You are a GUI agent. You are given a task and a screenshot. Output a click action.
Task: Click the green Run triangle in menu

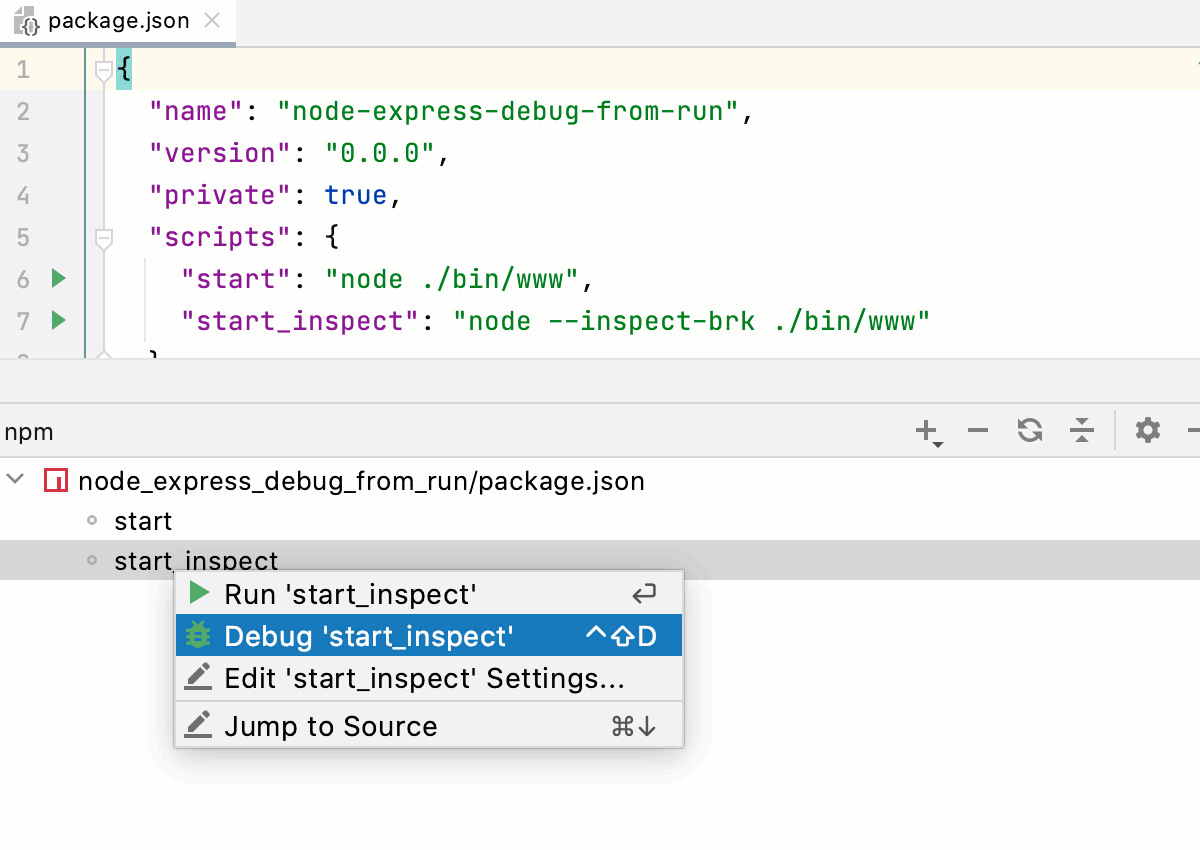199,593
